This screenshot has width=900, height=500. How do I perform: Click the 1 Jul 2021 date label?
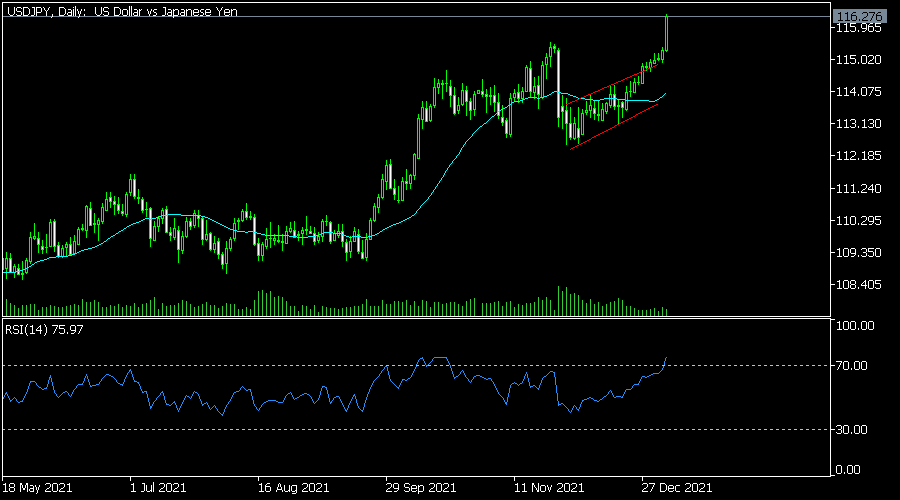[x=158, y=488]
